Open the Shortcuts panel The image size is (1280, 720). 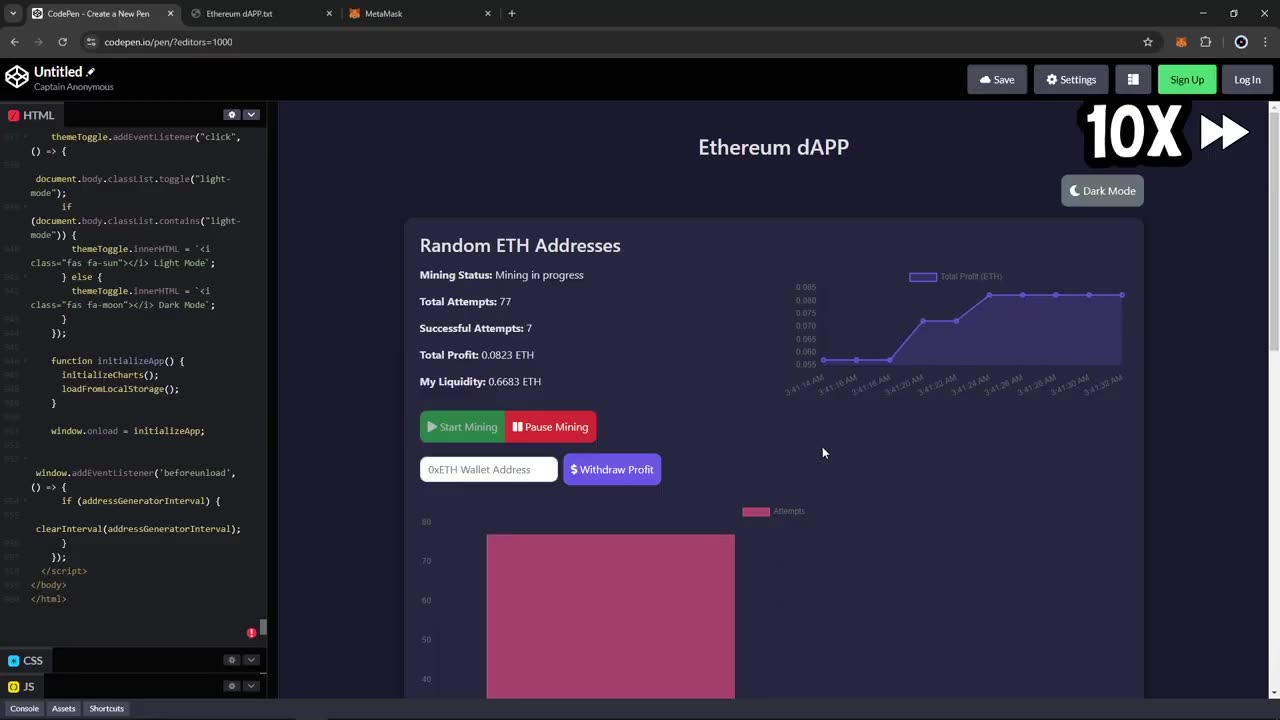pyautogui.click(x=107, y=708)
